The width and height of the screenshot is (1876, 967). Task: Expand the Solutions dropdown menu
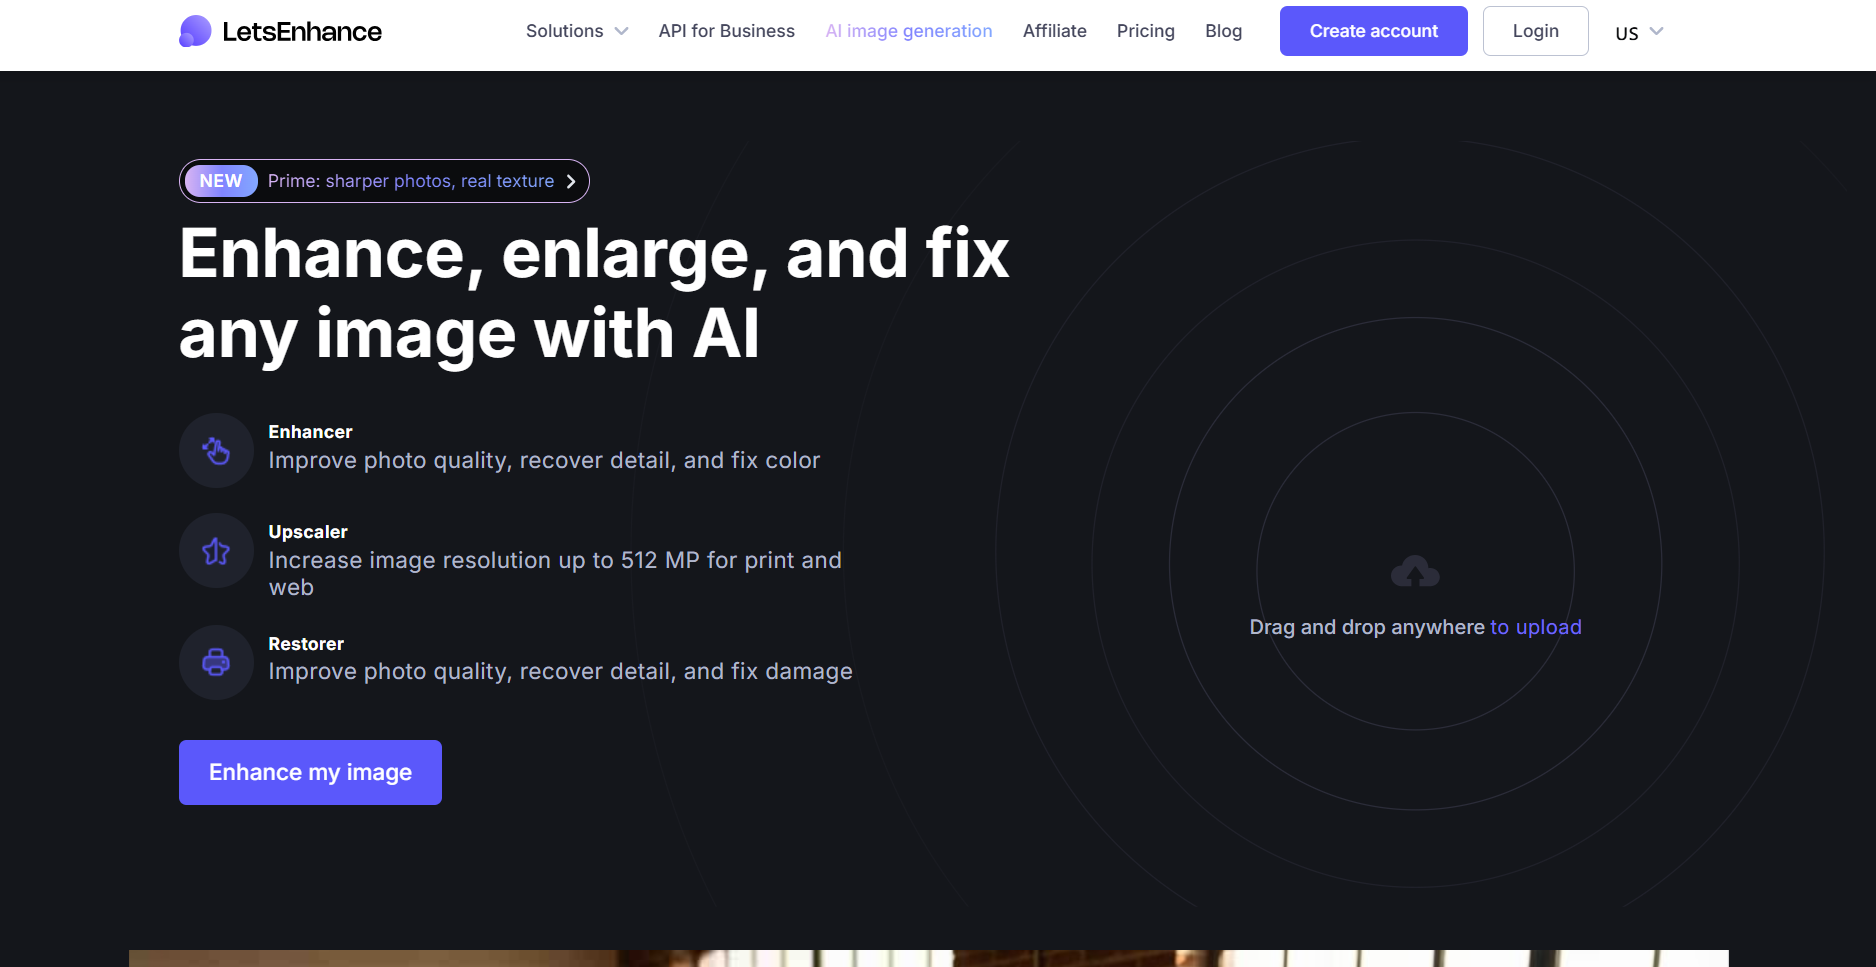click(x=577, y=31)
